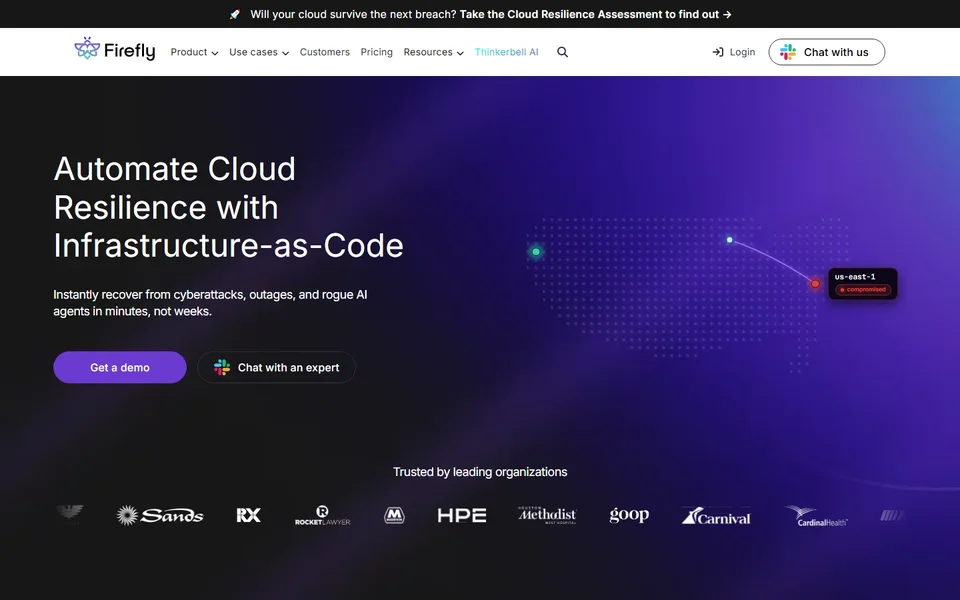The height and width of the screenshot is (600, 960).
Task: Click the green node on the map
Action: click(536, 252)
